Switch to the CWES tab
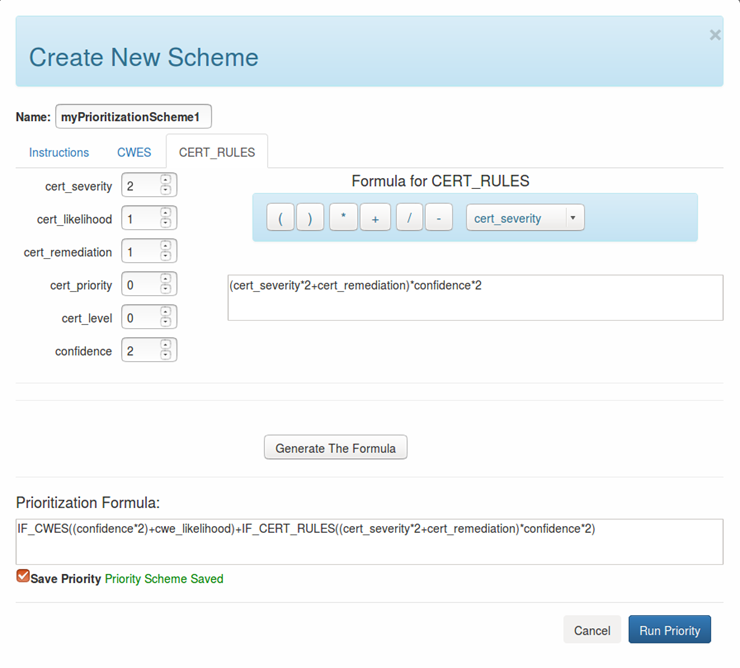The width and height of the screenshot is (740, 668). pos(134,153)
